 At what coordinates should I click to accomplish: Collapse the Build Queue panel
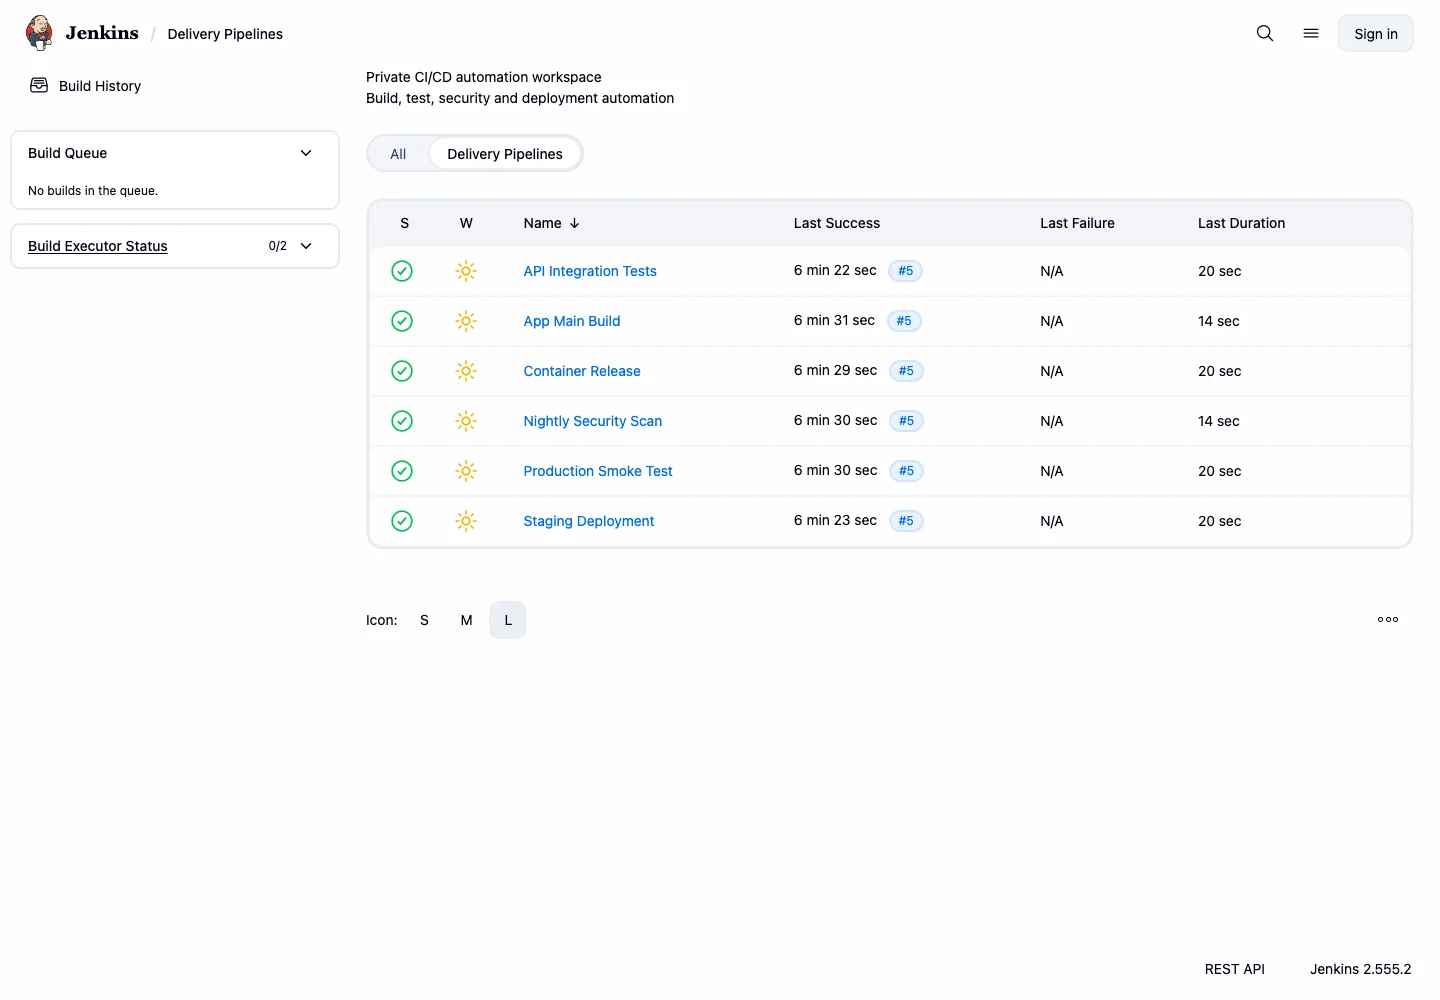(306, 153)
